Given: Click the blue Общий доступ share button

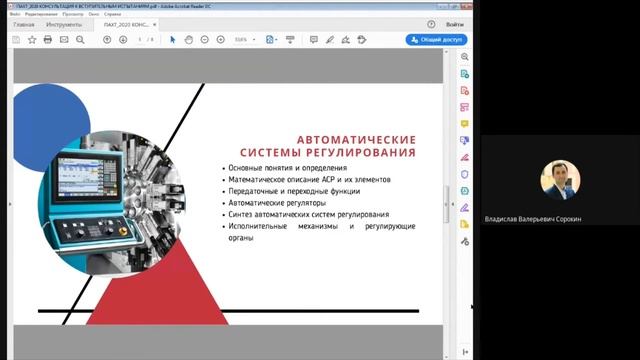Looking at the screenshot, I should tap(436, 40).
